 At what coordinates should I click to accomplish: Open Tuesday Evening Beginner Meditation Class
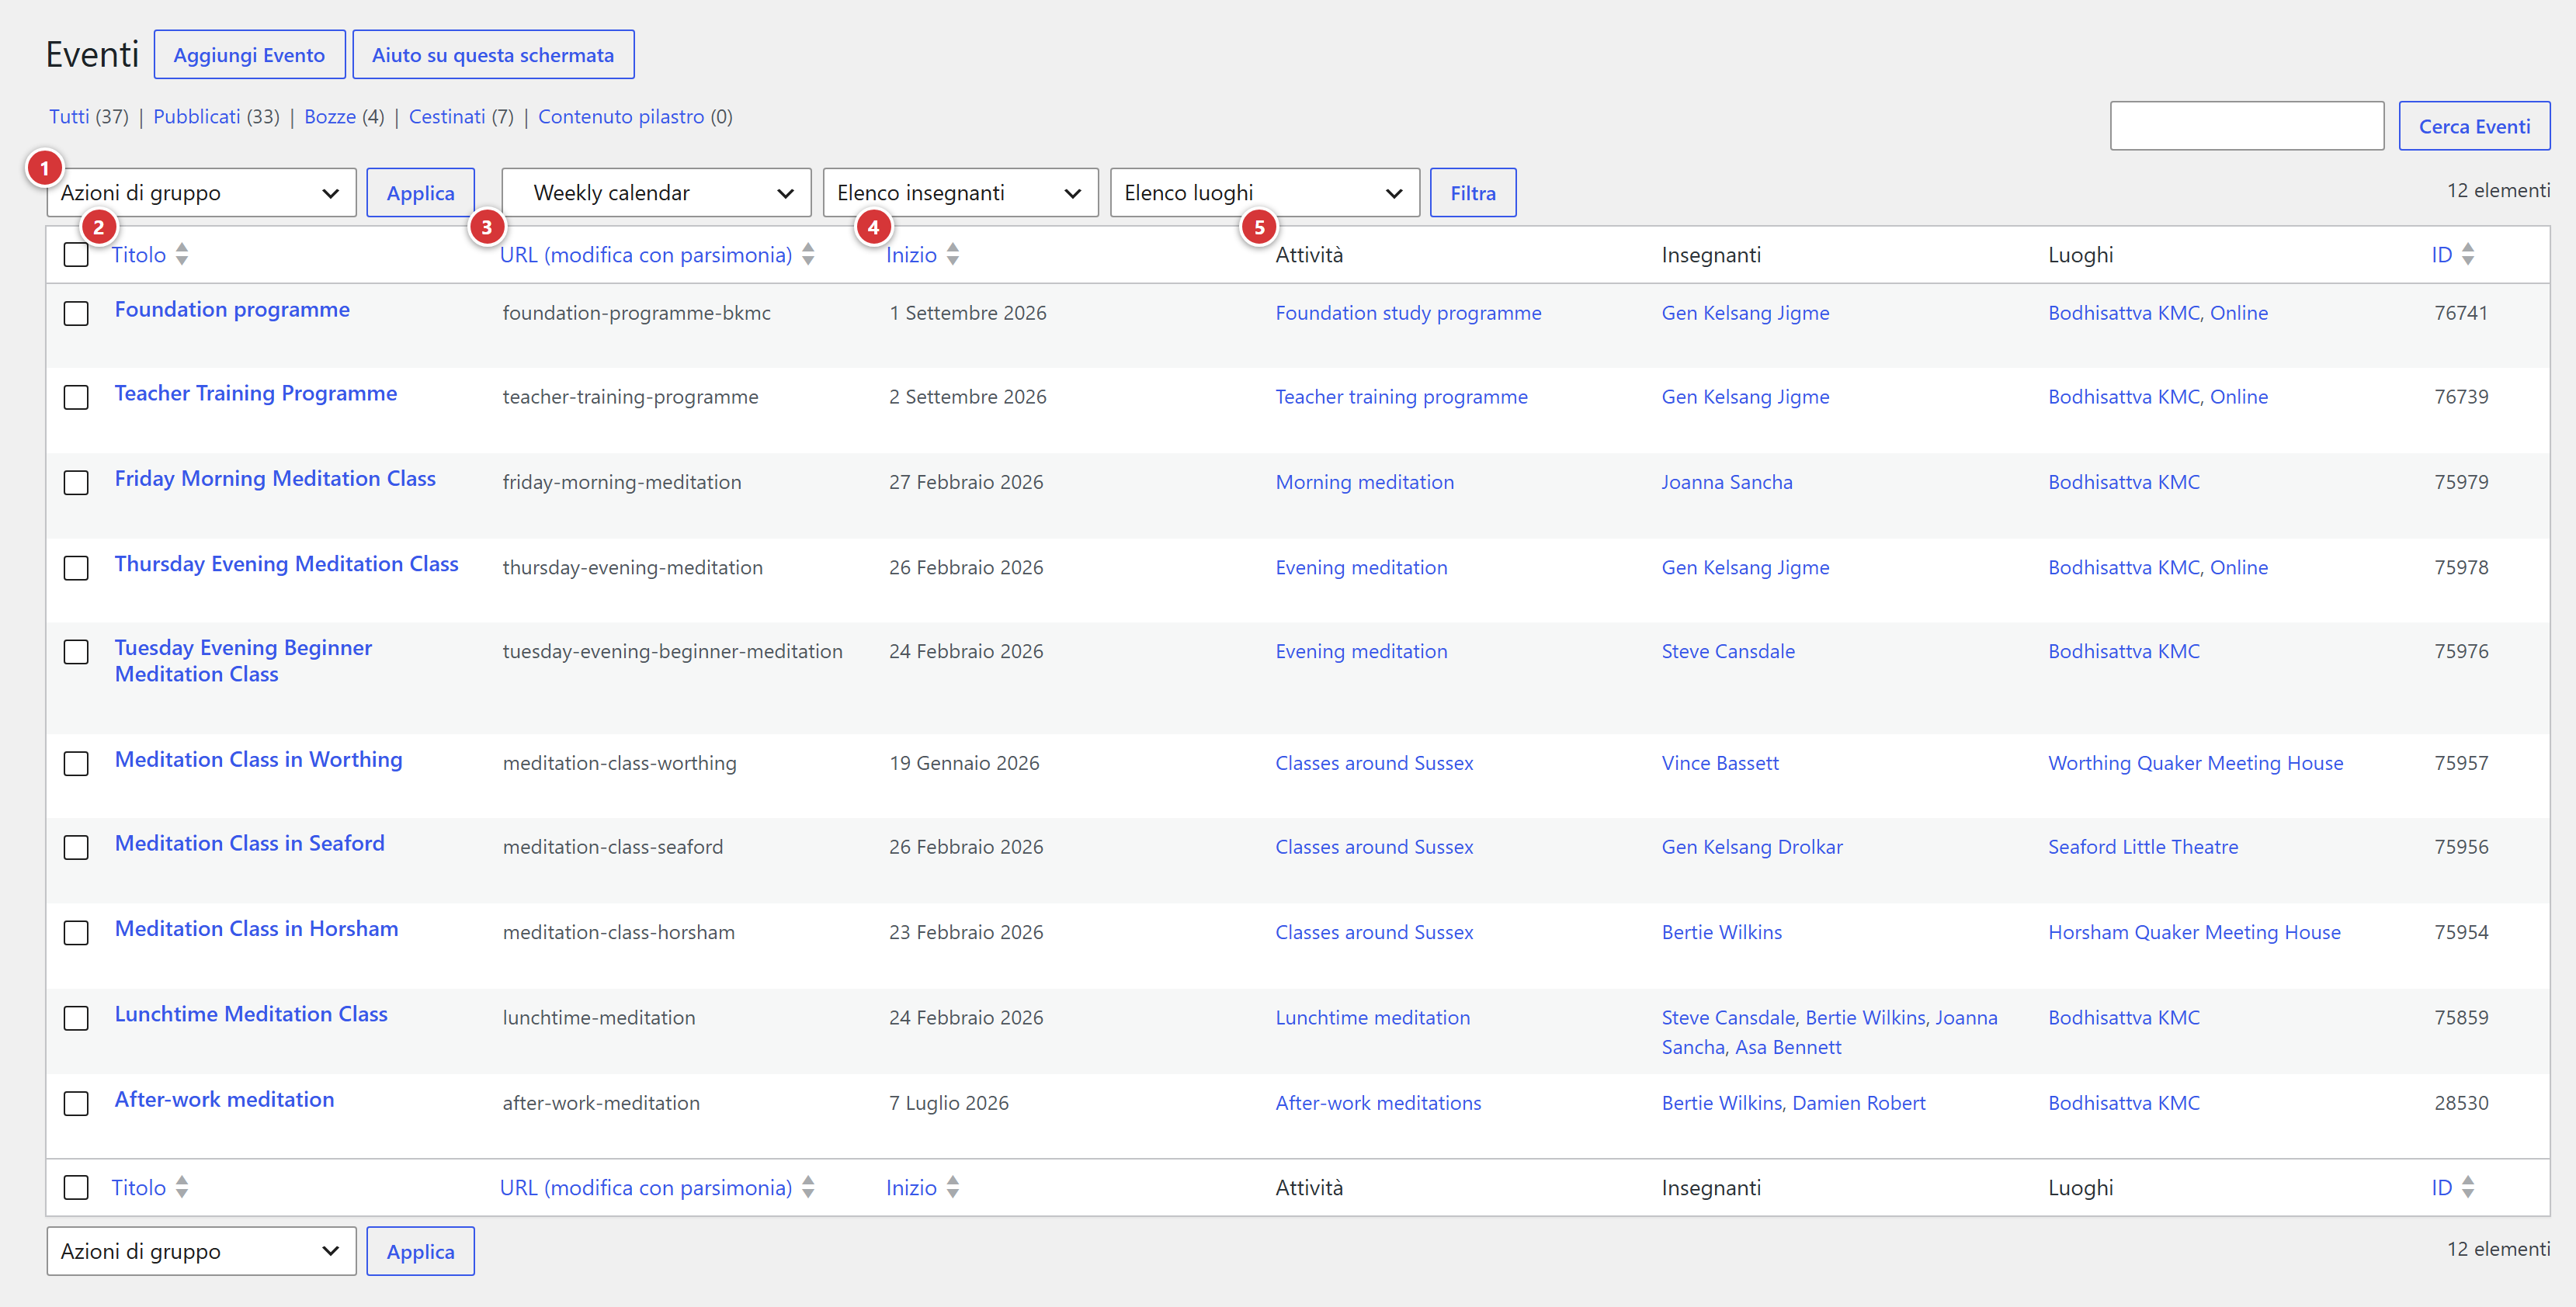243,661
